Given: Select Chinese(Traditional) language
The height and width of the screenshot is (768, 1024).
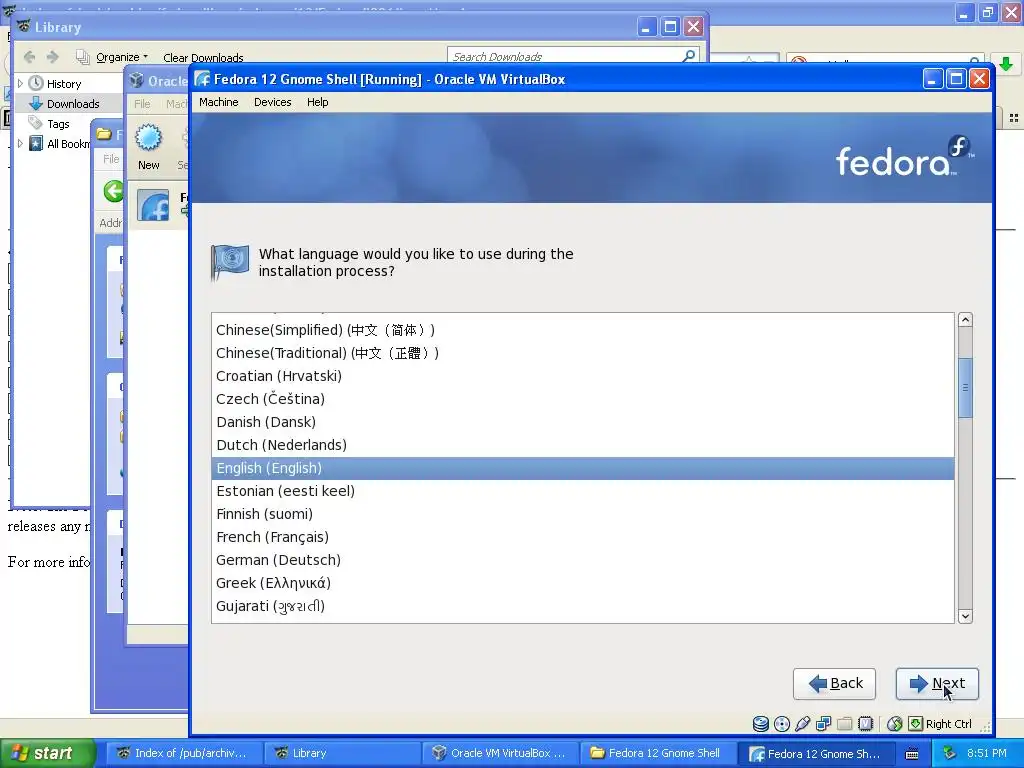Looking at the screenshot, I should point(583,353).
